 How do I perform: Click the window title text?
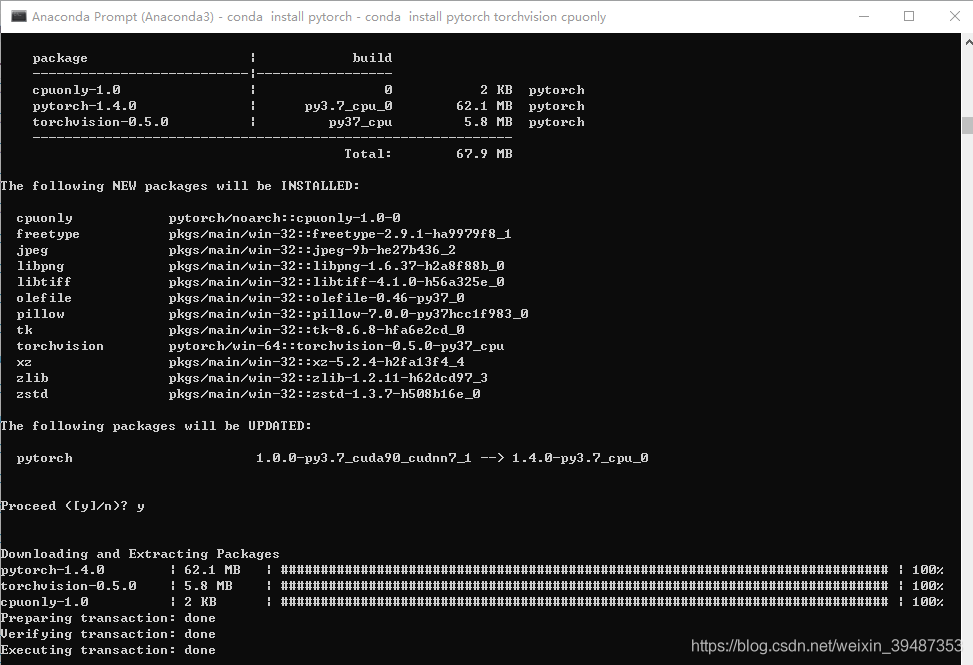point(319,17)
